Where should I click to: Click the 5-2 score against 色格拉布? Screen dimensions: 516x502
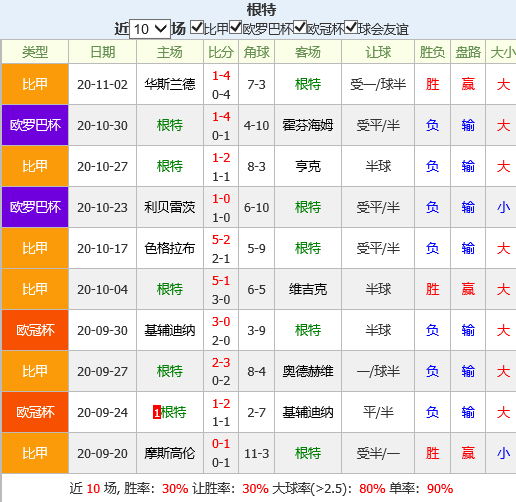click(221, 240)
